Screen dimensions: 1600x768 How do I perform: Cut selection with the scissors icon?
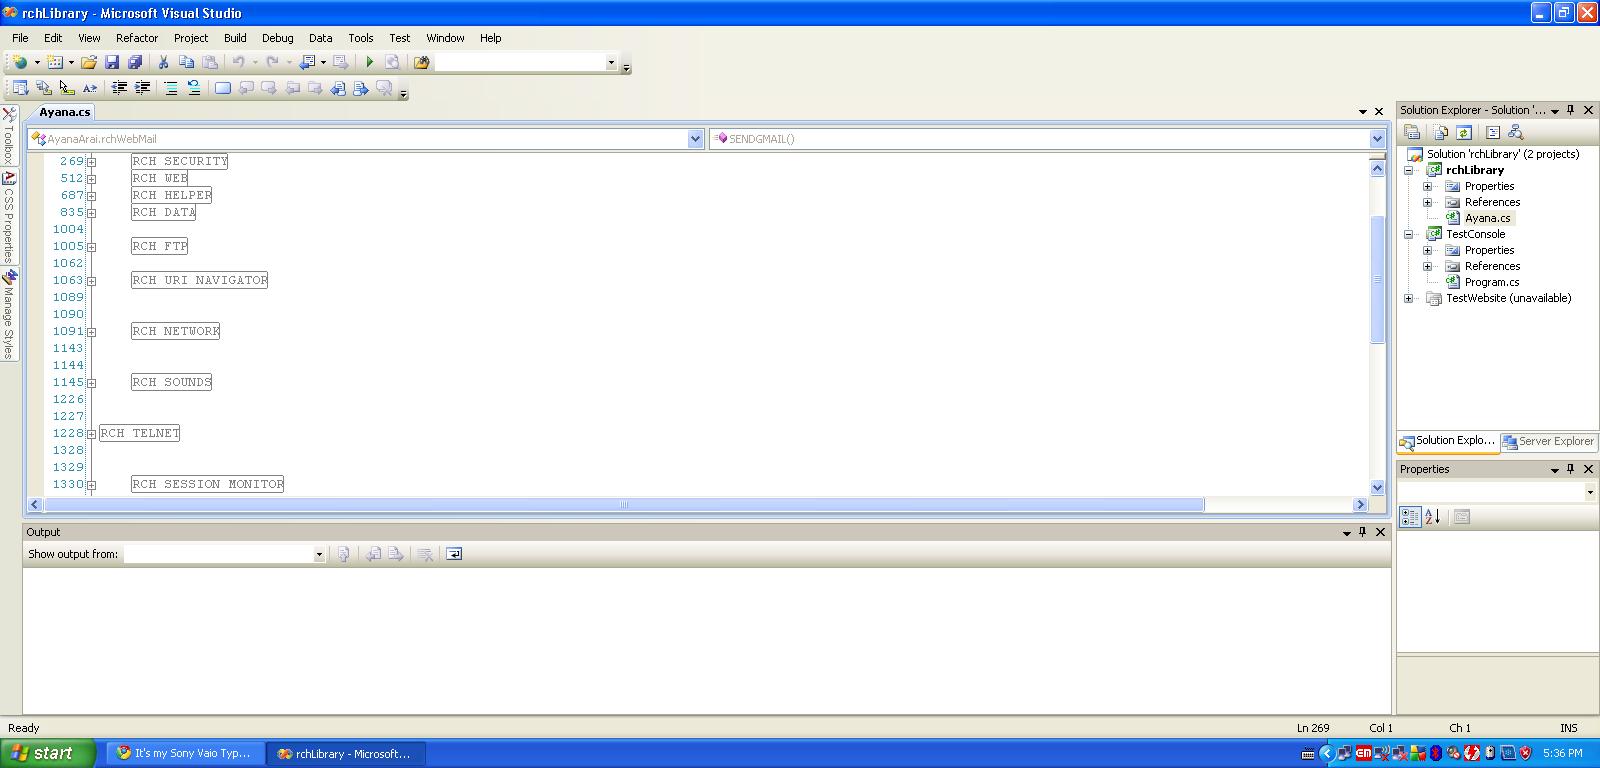[x=163, y=62]
